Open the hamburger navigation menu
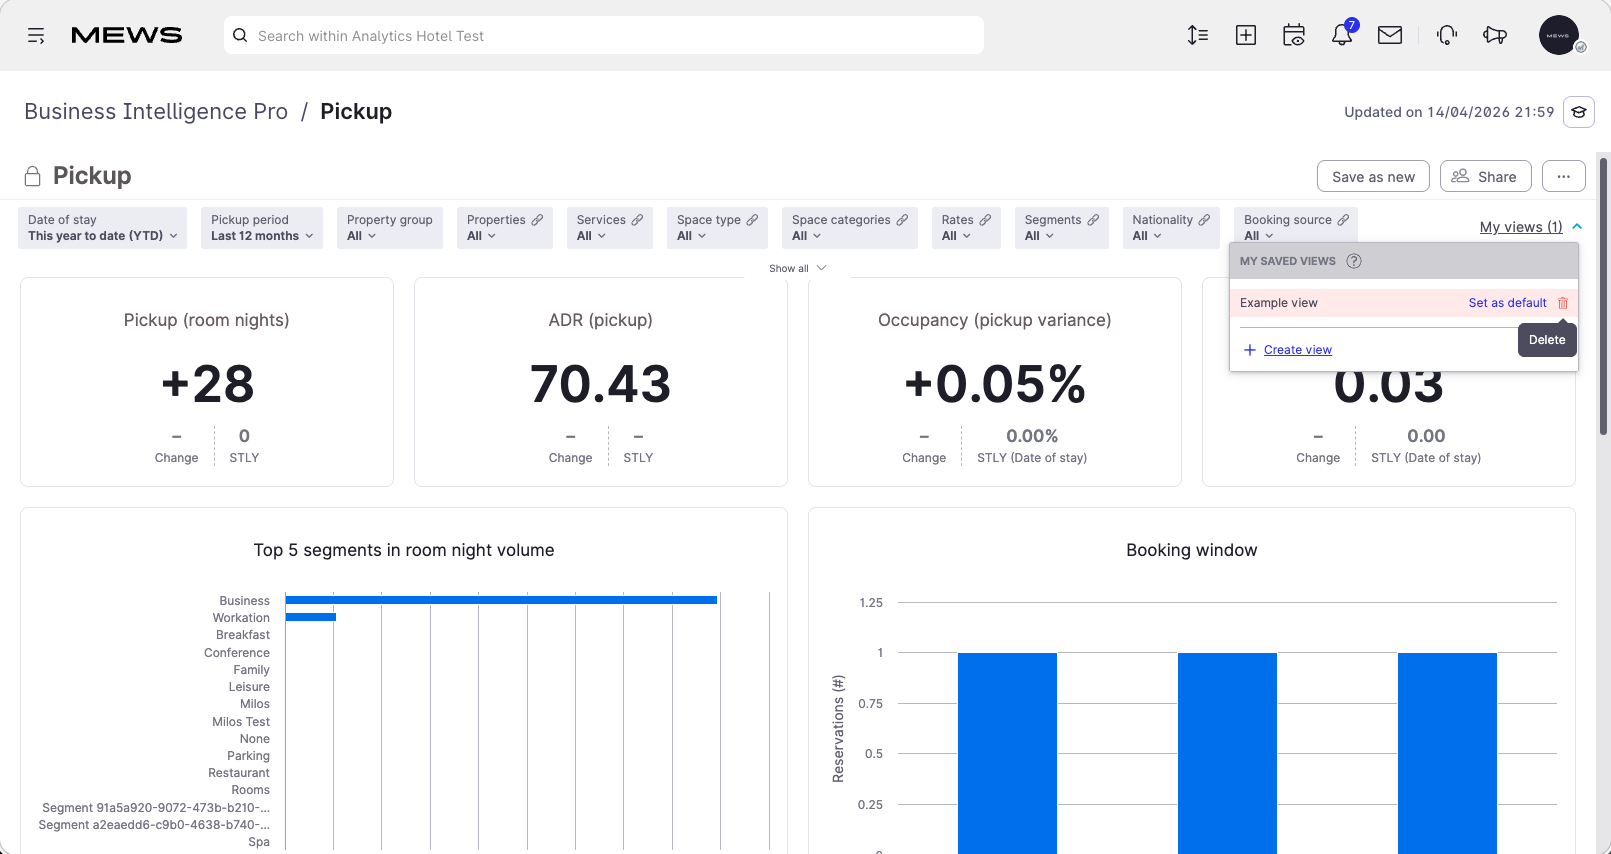The height and width of the screenshot is (854, 1611). pyautogui.click(x=36, y=36)
